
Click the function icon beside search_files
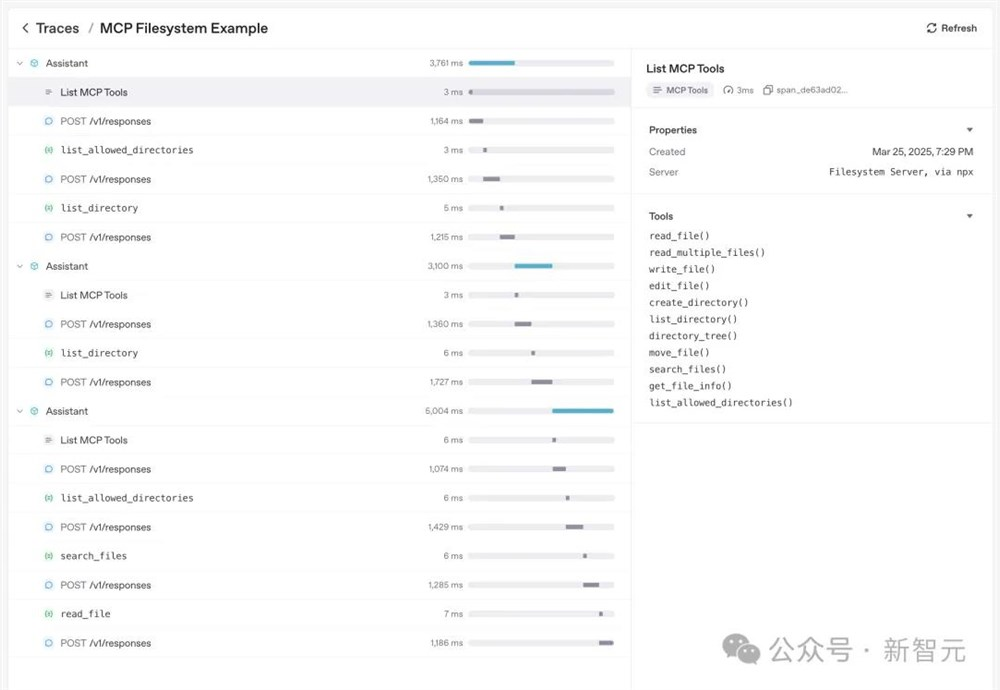48,556
